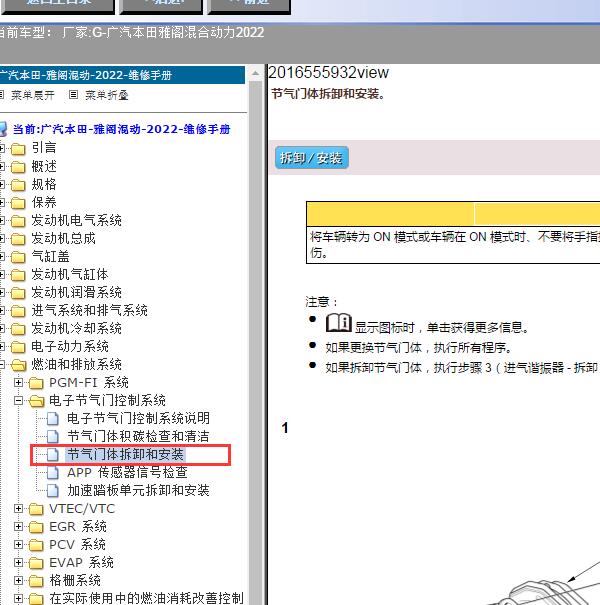The height and width of the screenshot is (605, 600).
Task: Open 节气门体积碳检查和清洁 document
Action: [139, 436]
